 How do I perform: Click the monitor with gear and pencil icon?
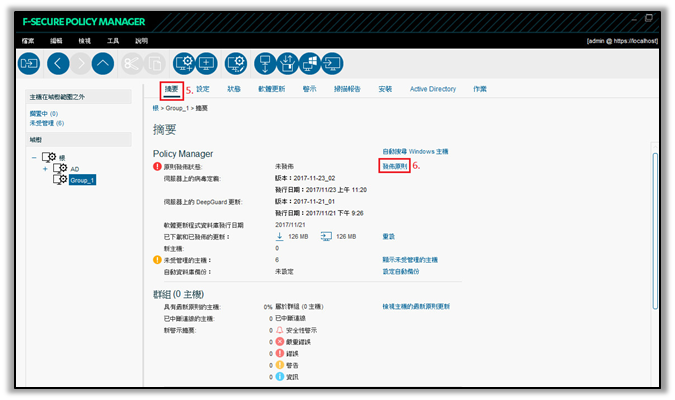236,64
